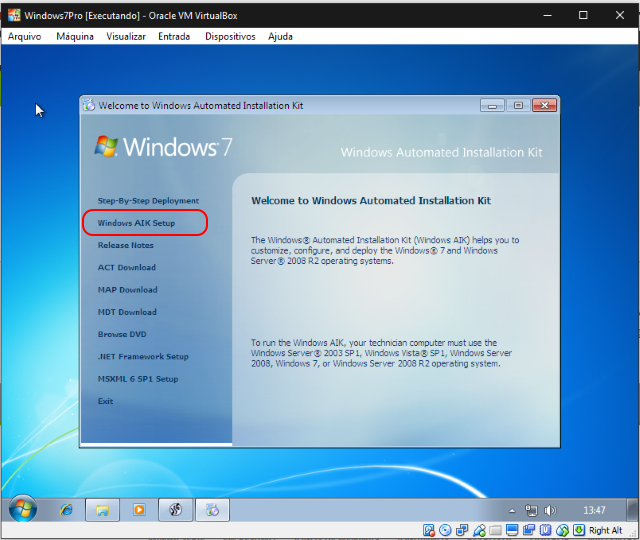Click the VirtualBox title bar app icon
The width and height of the screenshot is (640, 540).
click(14, 15)
